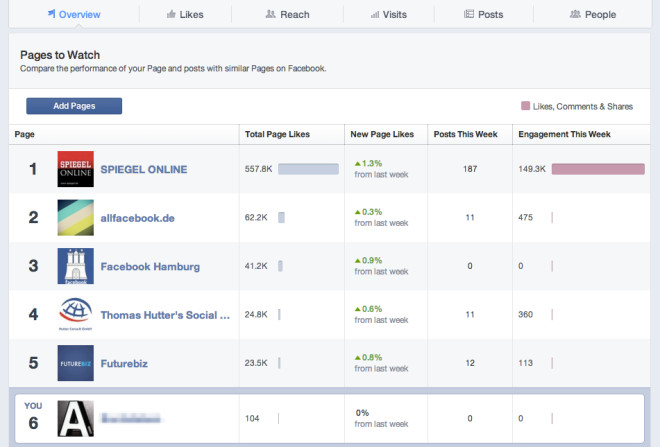
Task: Click the 187 posts this week value
Action: point(470,169)
